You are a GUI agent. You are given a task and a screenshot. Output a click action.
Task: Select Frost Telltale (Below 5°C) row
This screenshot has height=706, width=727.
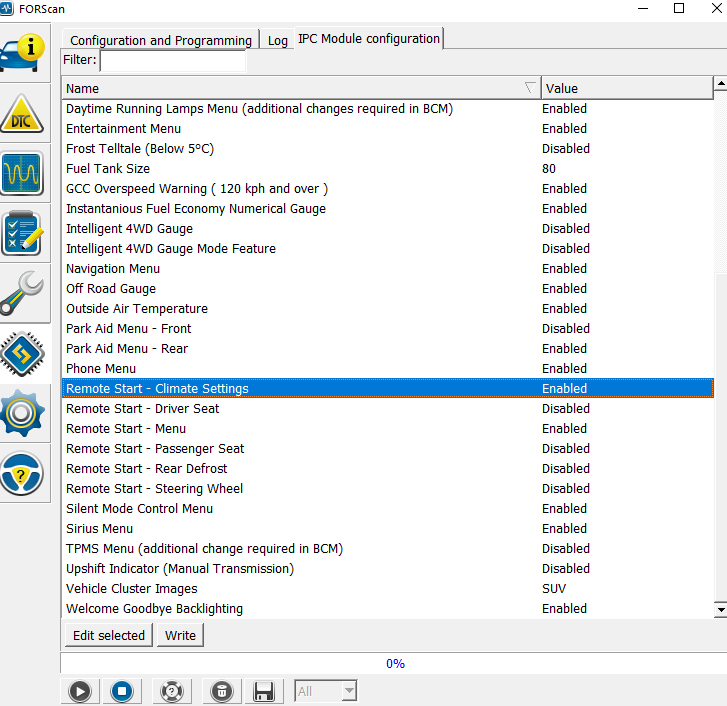[388, 148]
